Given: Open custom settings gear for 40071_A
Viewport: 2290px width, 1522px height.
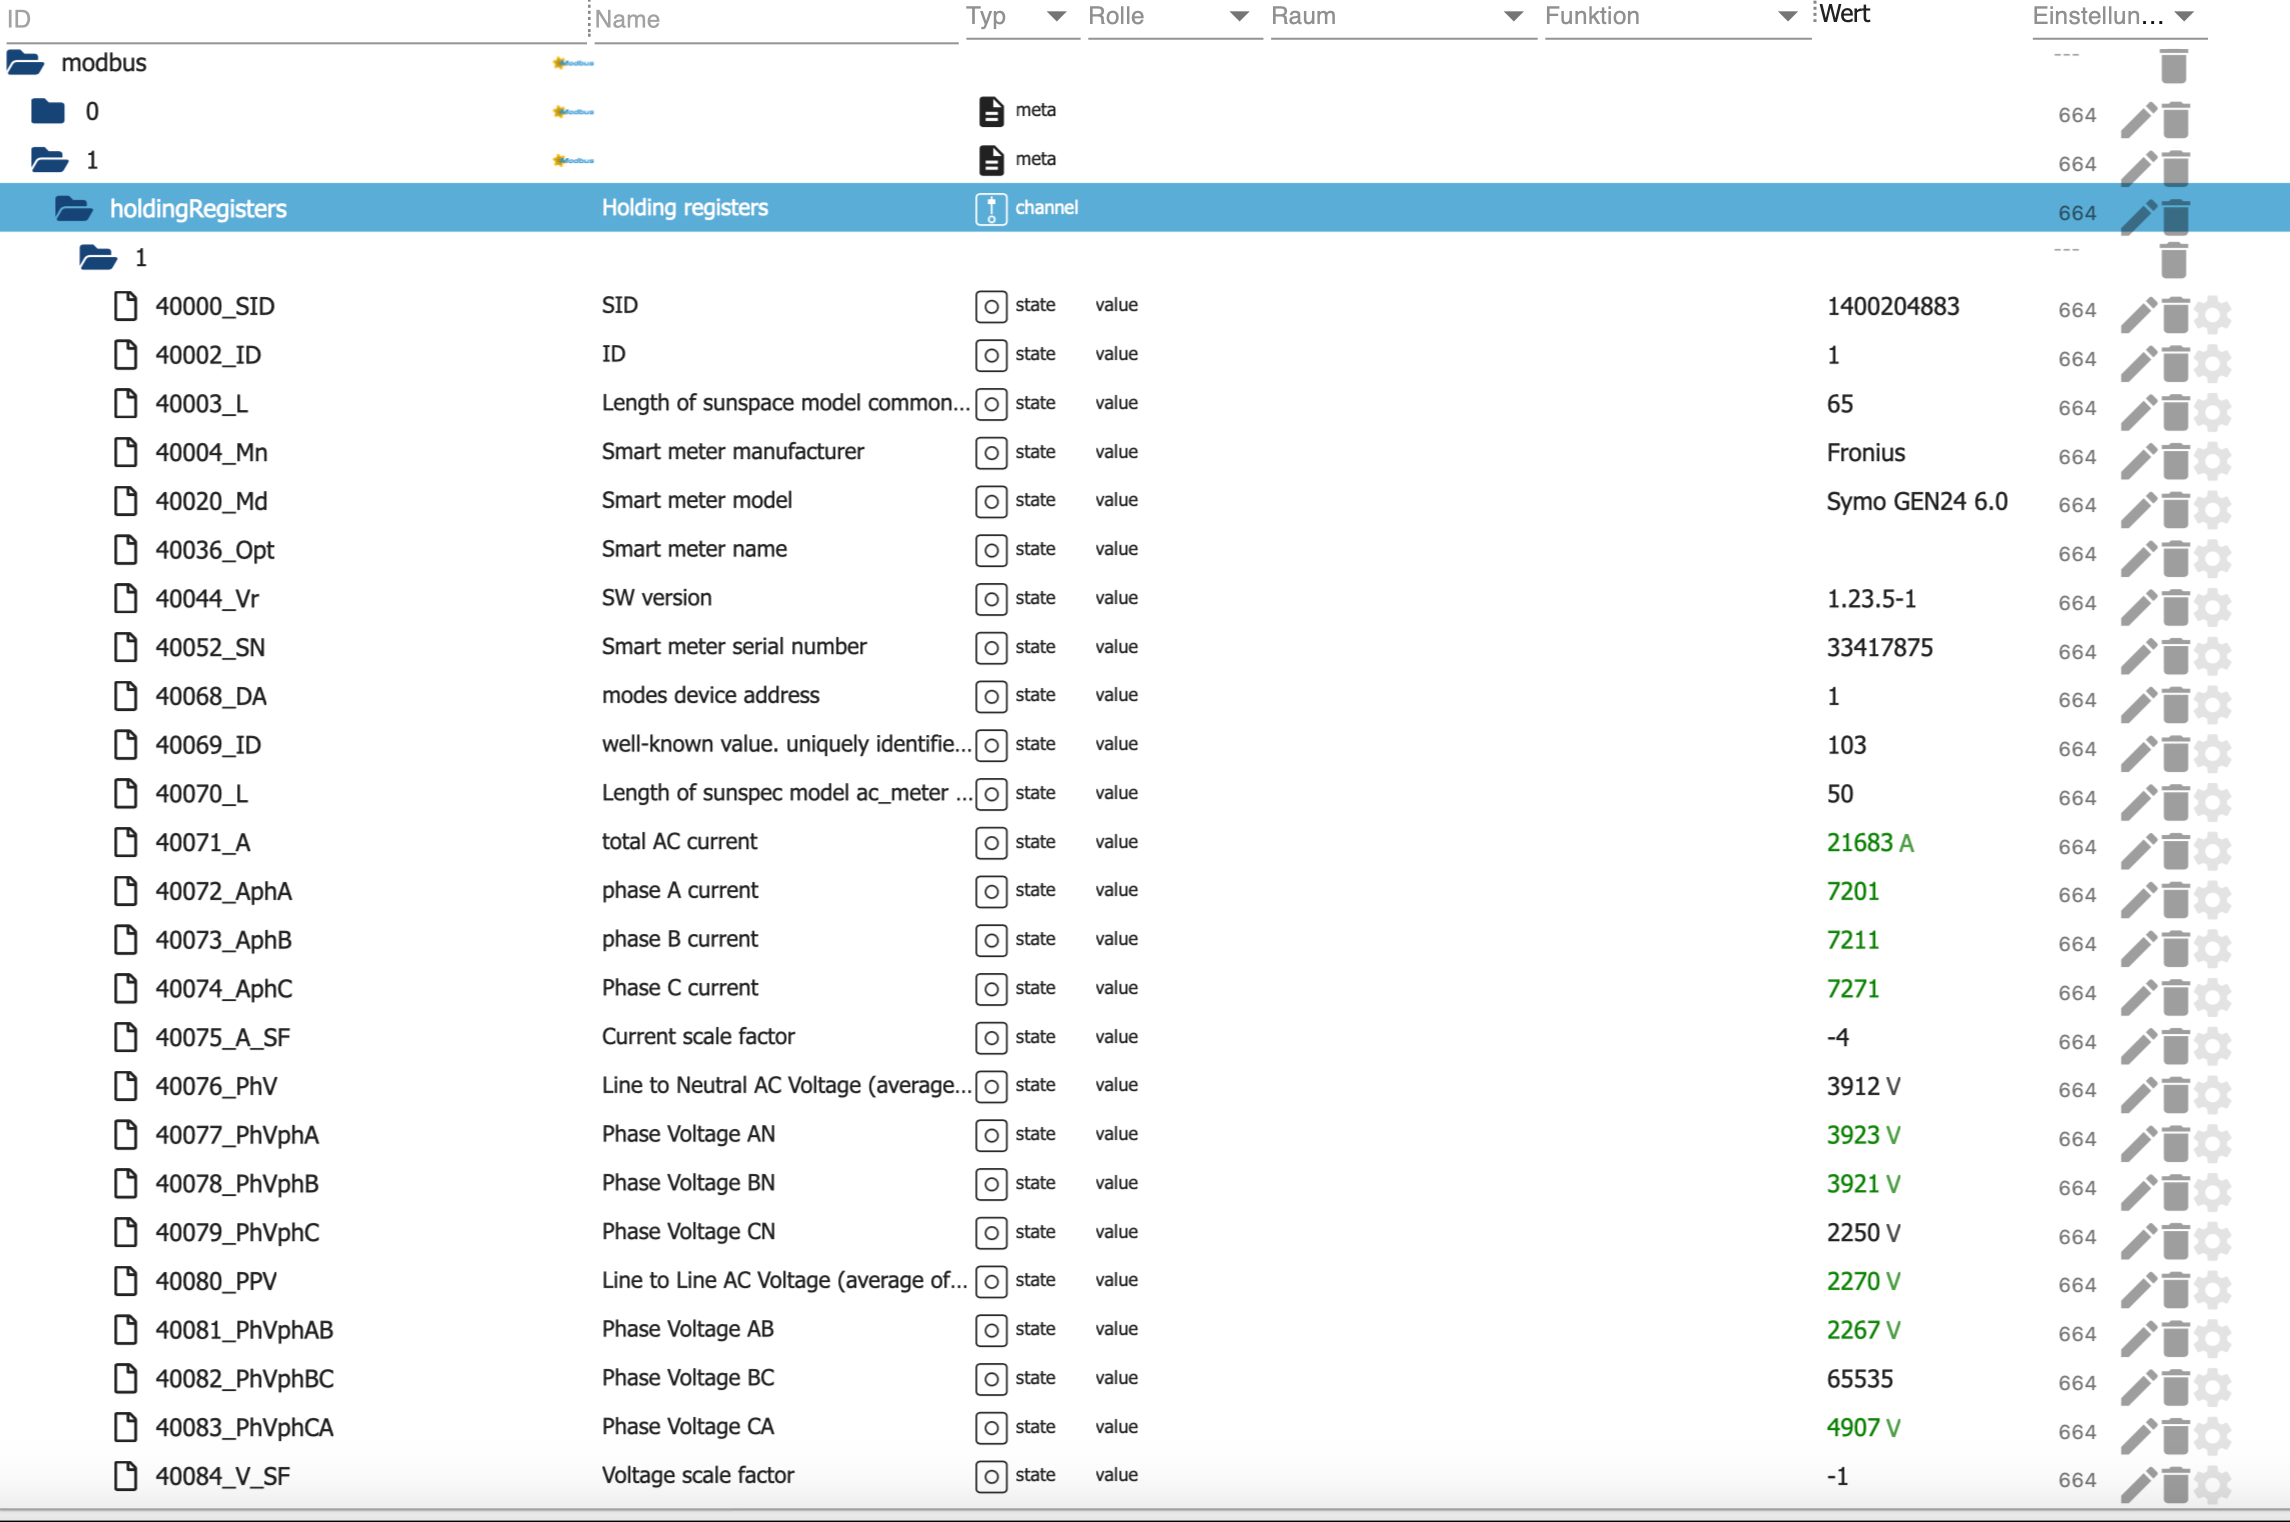Looking at the screenshot, I should click(2213, 851).
